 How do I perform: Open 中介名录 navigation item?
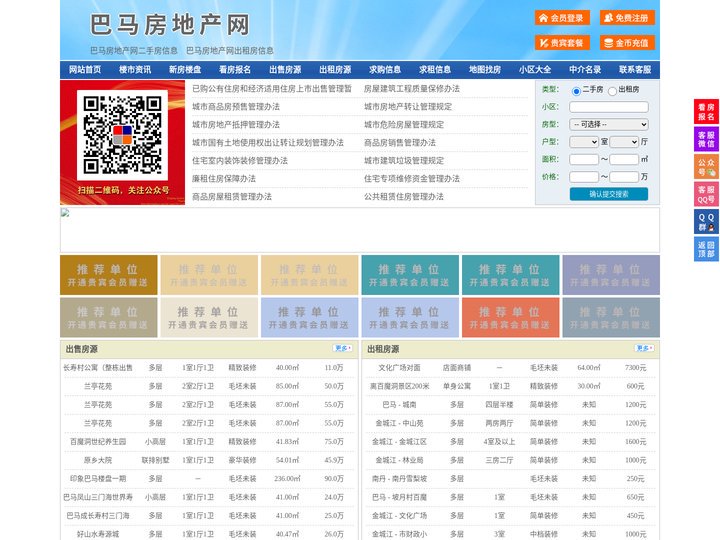585,70
